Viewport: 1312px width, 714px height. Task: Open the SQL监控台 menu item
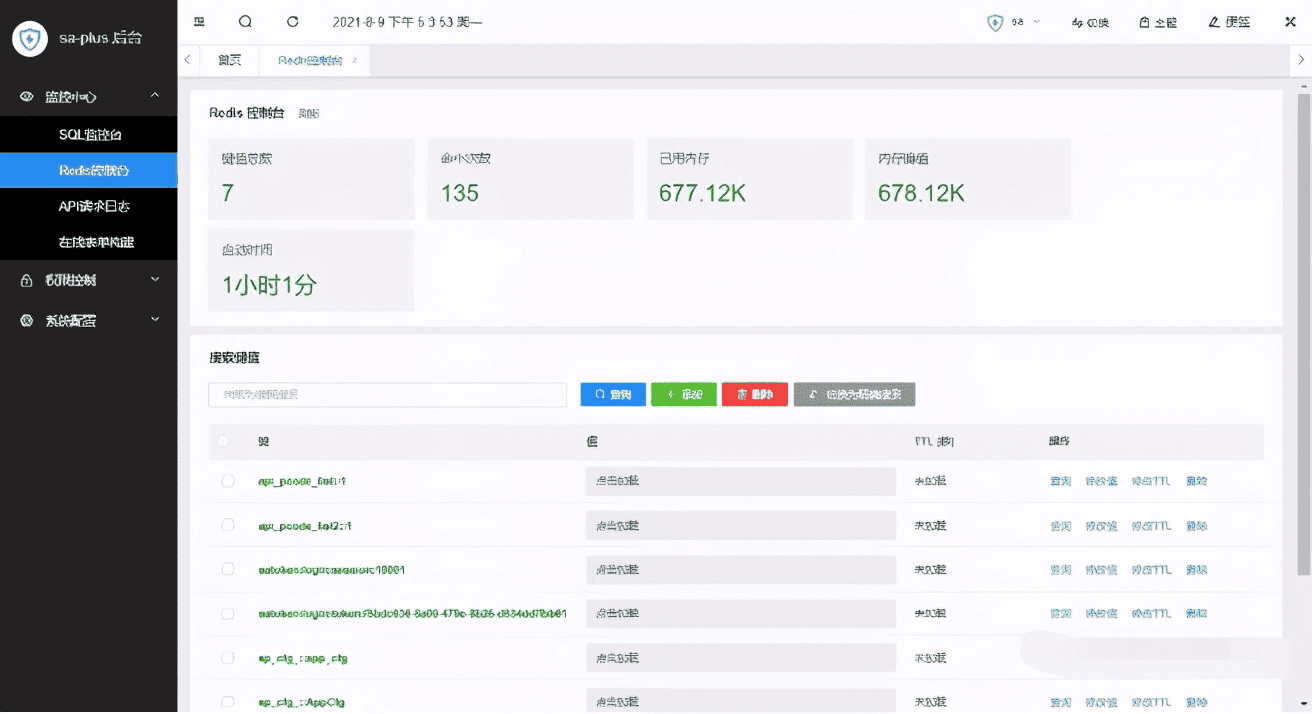[x=89, y=134]
